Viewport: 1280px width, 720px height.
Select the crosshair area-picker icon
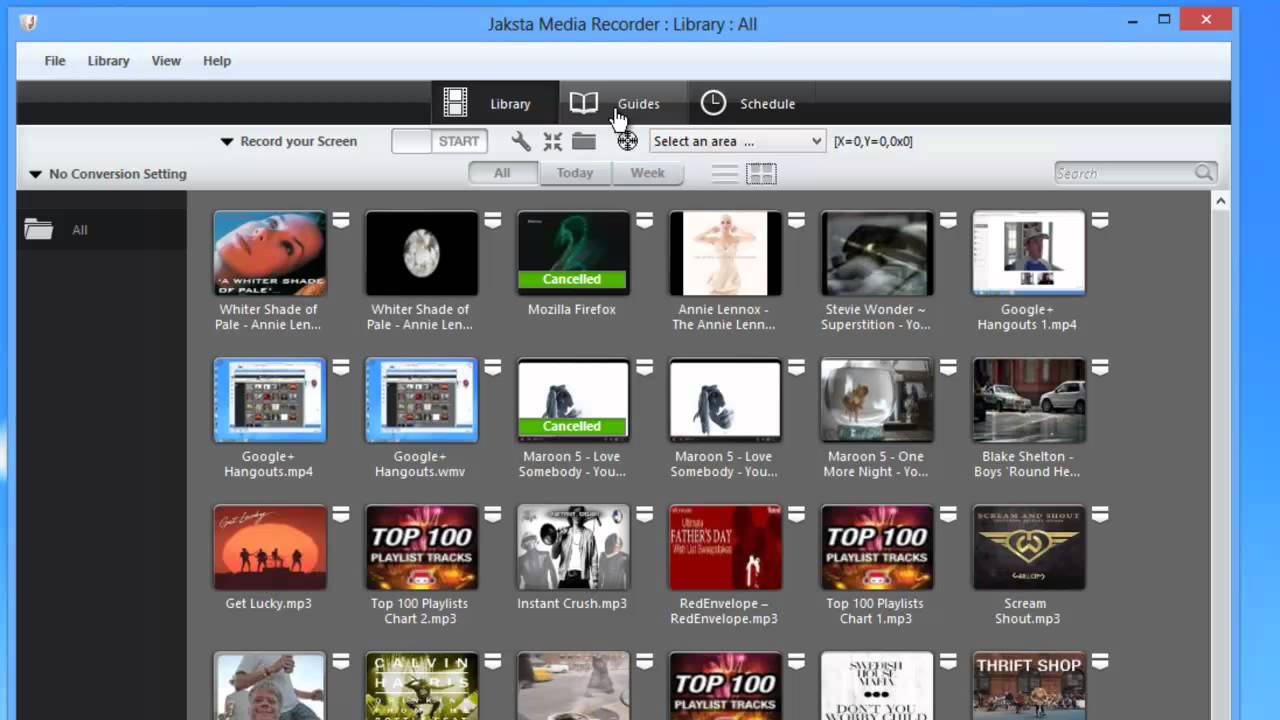(627, 141)
